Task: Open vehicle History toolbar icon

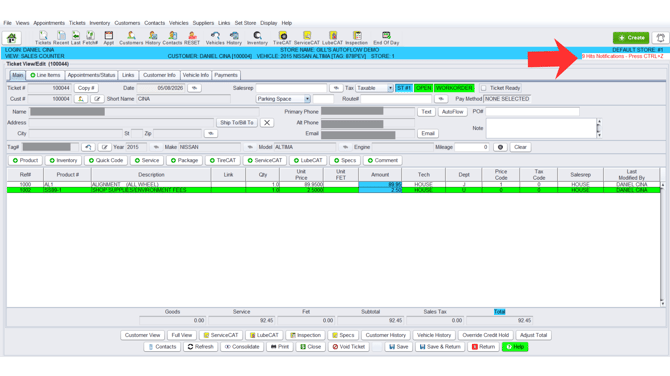Action: point(234,38)
